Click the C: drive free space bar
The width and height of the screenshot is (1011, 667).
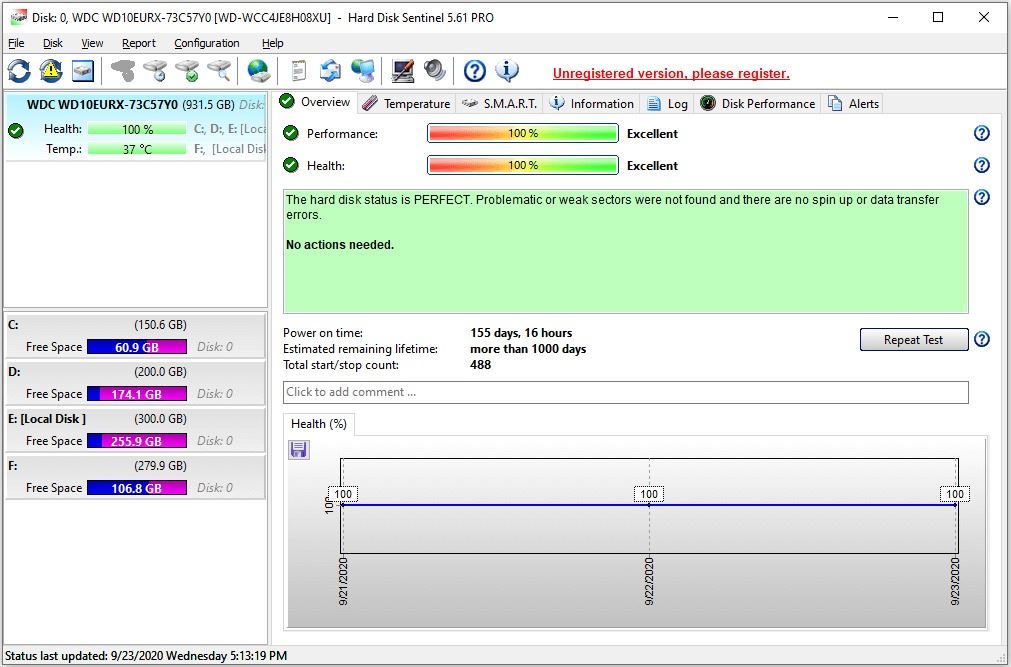click(136, 347)
